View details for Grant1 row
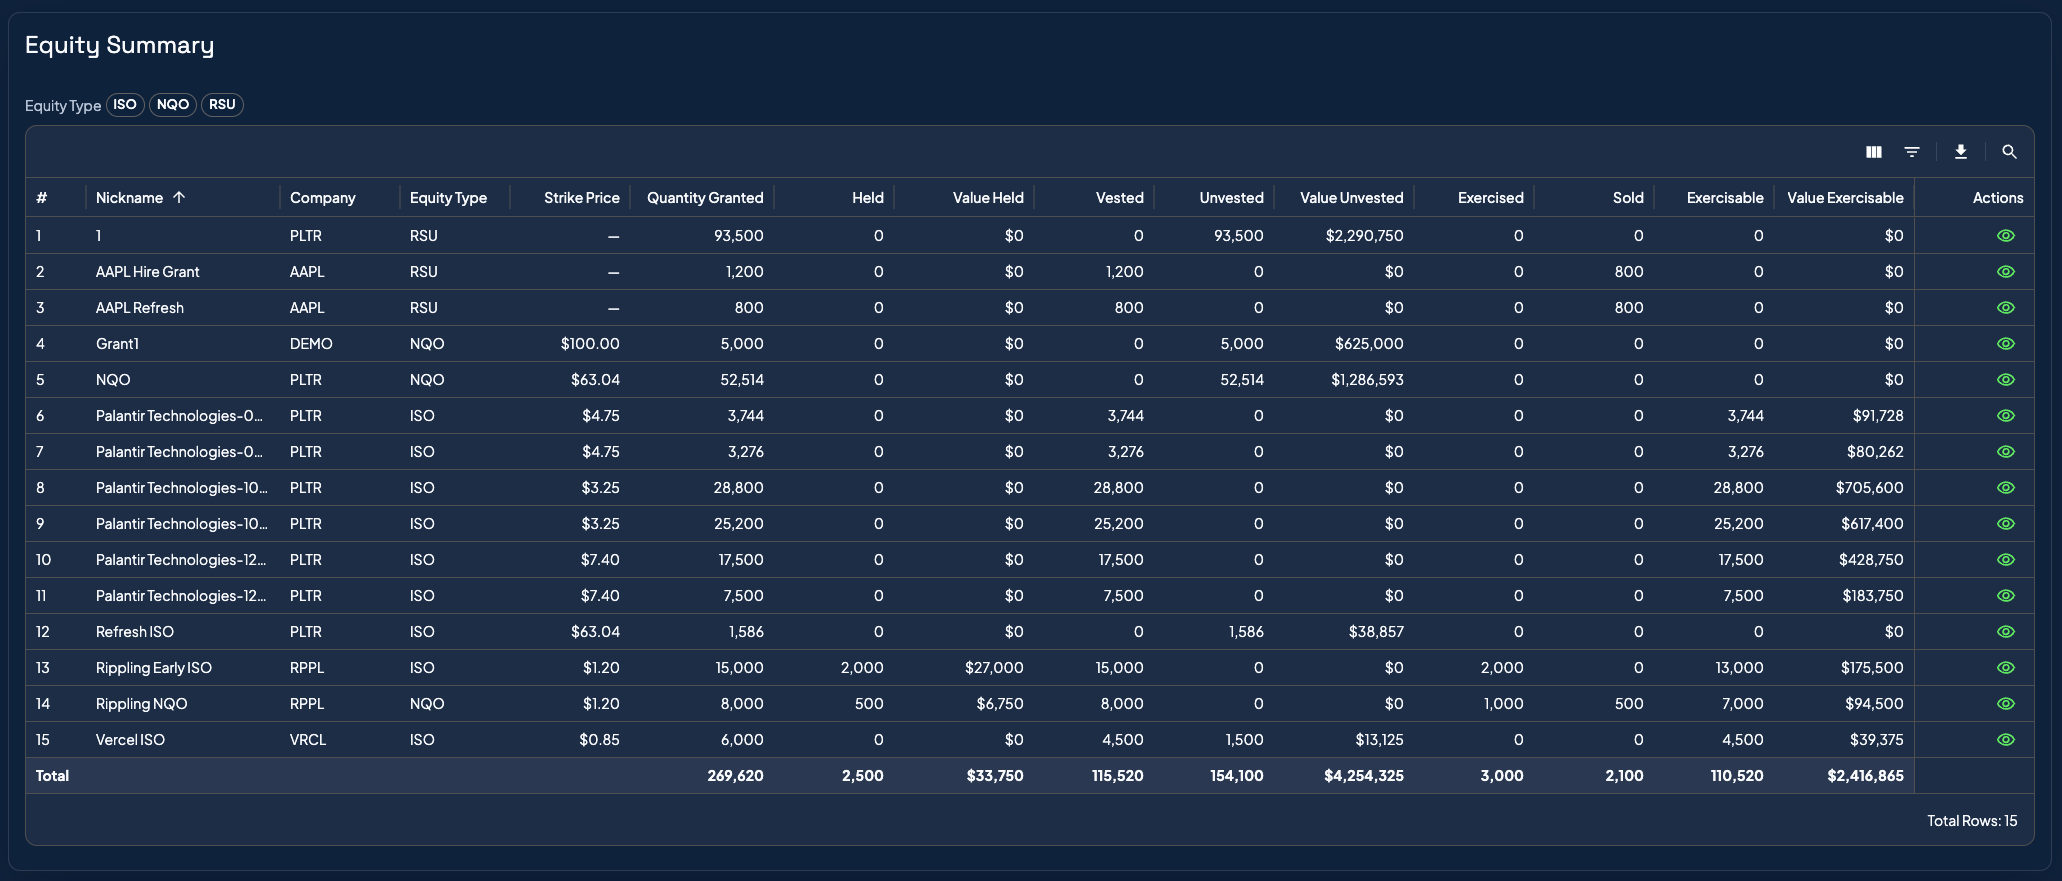Screen dimensions: 2062x881 click(2005, 344)
